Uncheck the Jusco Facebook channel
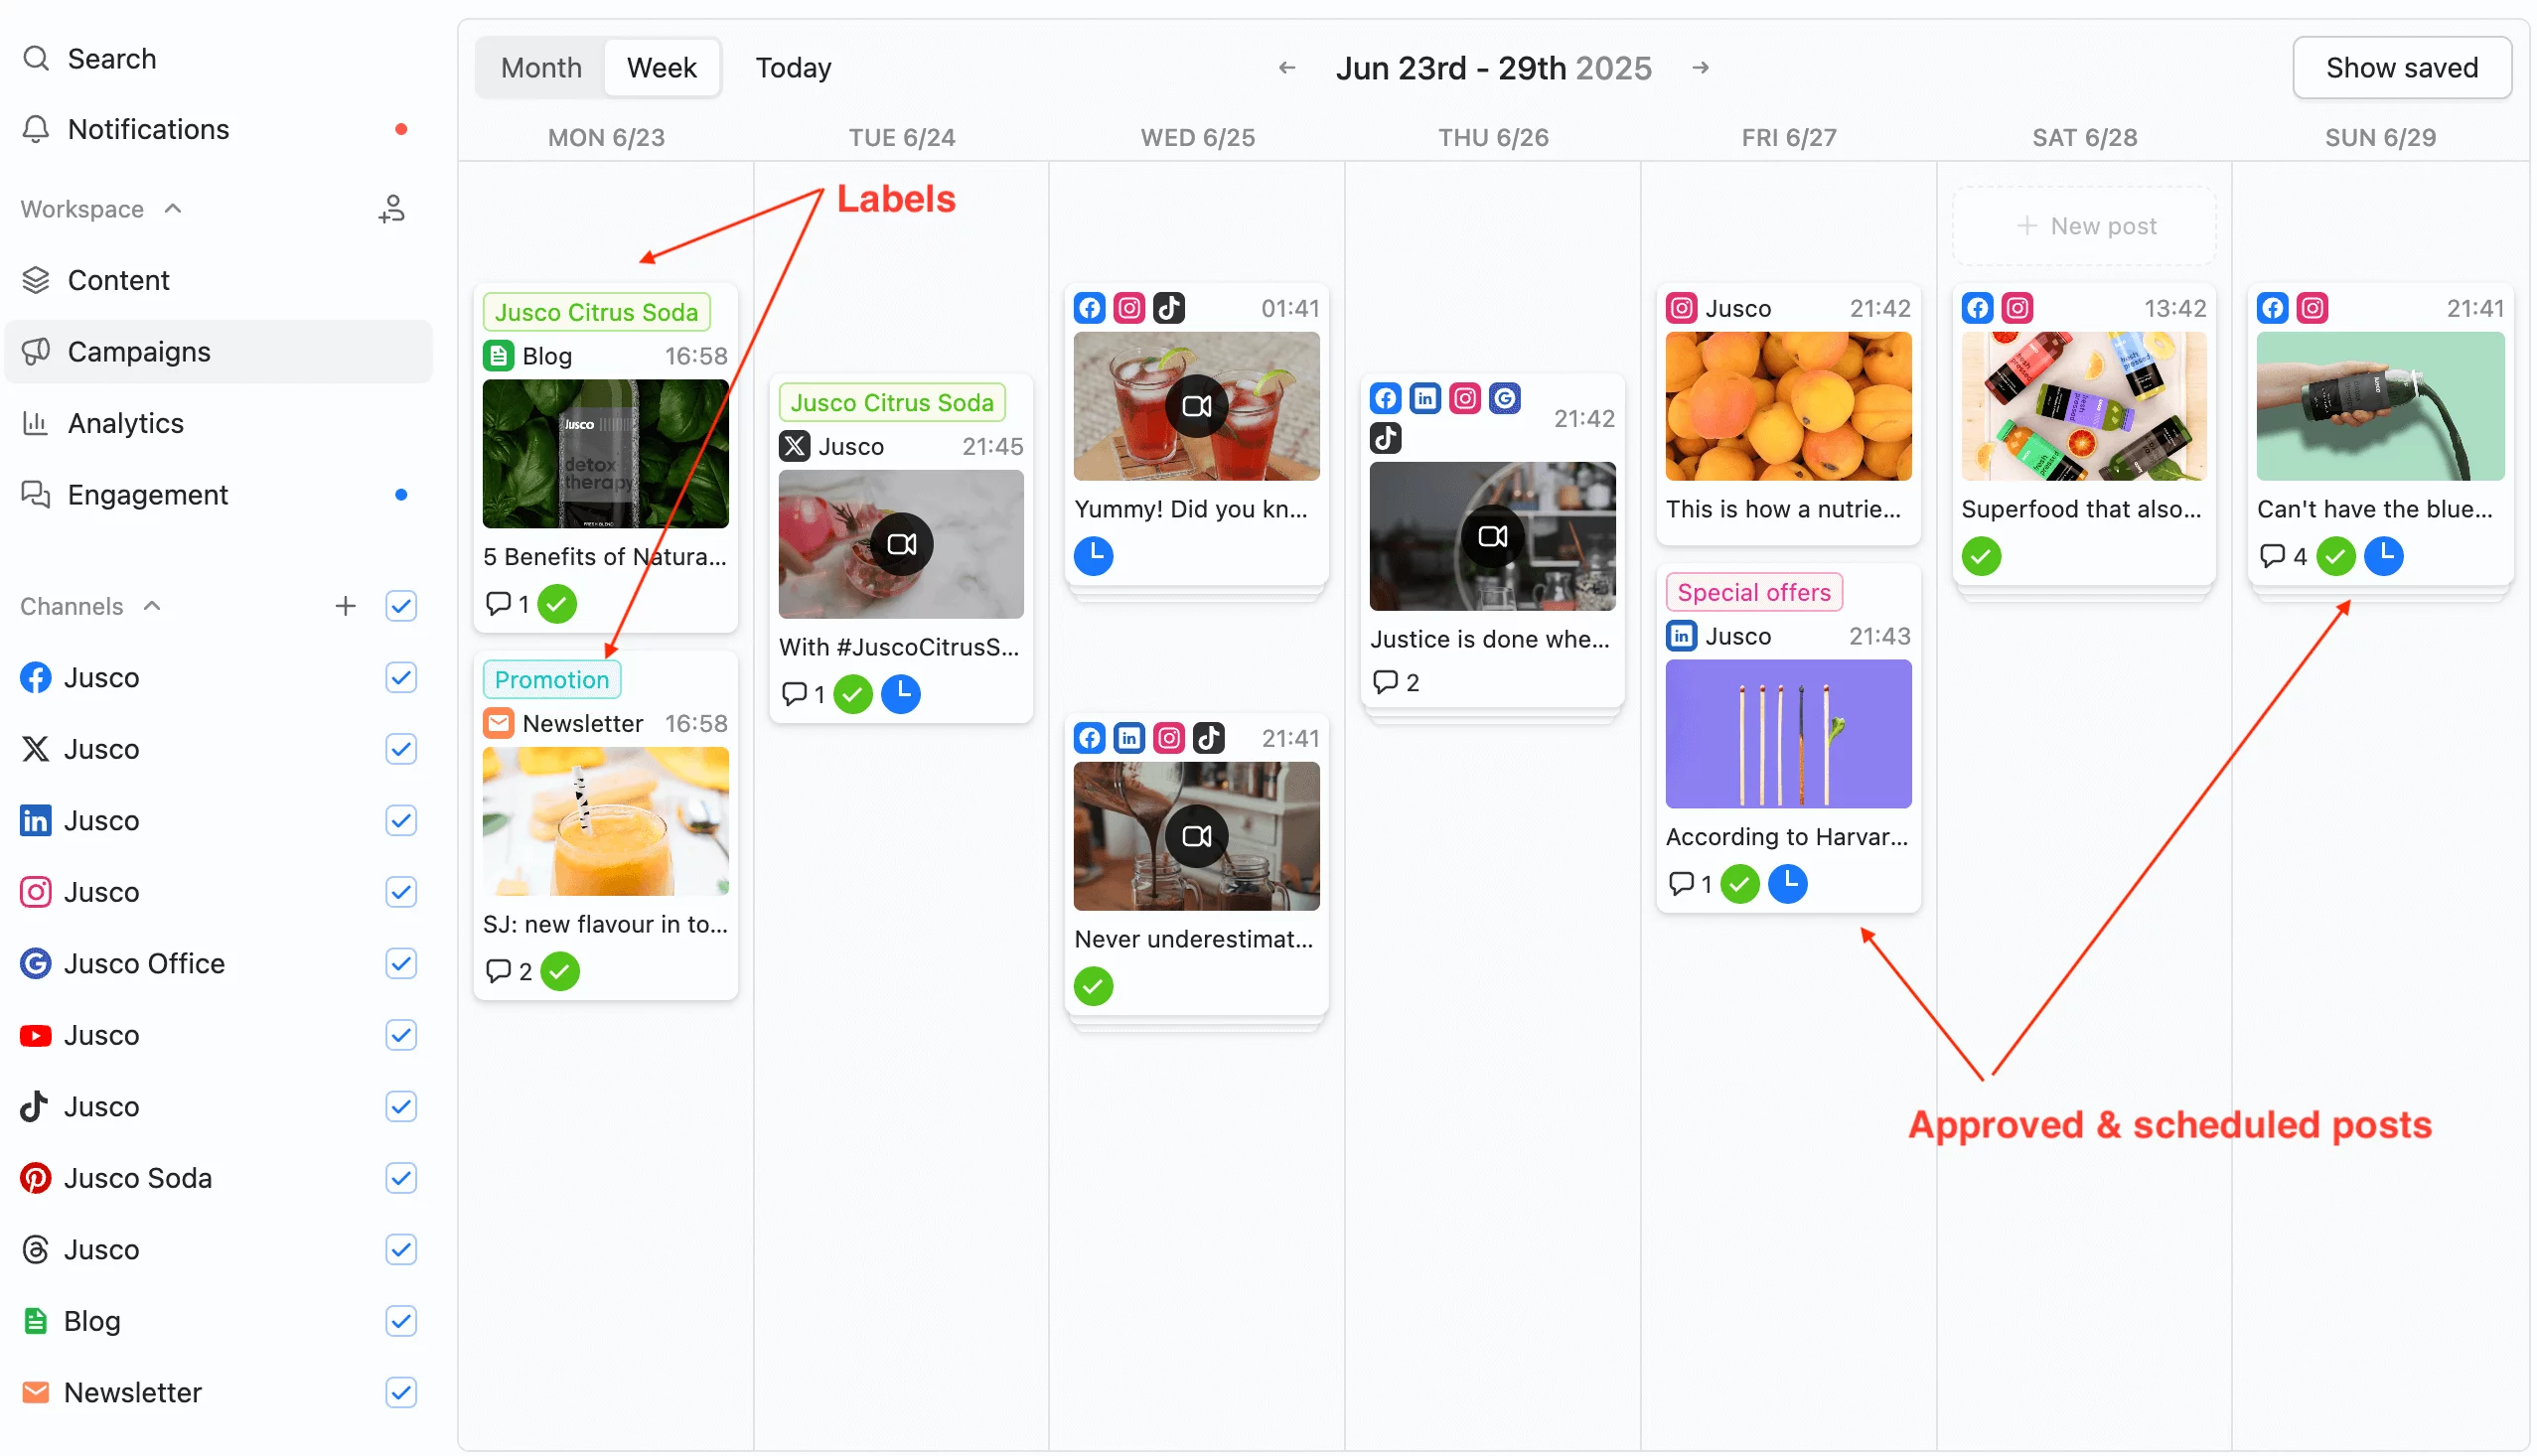Viewport: 2537px width, 1456px height. tap(401, 677)
